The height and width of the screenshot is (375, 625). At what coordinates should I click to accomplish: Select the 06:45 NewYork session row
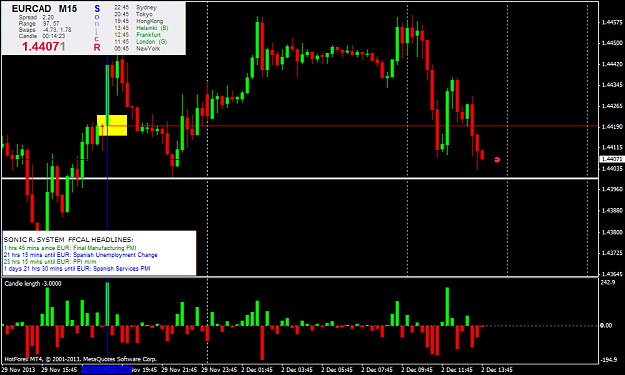click(x=137, y=49)
